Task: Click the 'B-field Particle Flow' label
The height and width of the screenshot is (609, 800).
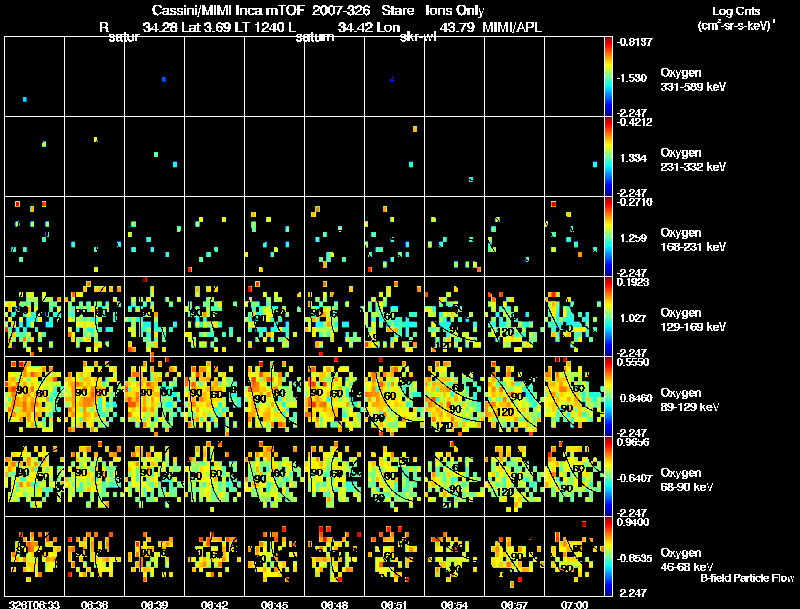Action: click(x=747, y=578)
